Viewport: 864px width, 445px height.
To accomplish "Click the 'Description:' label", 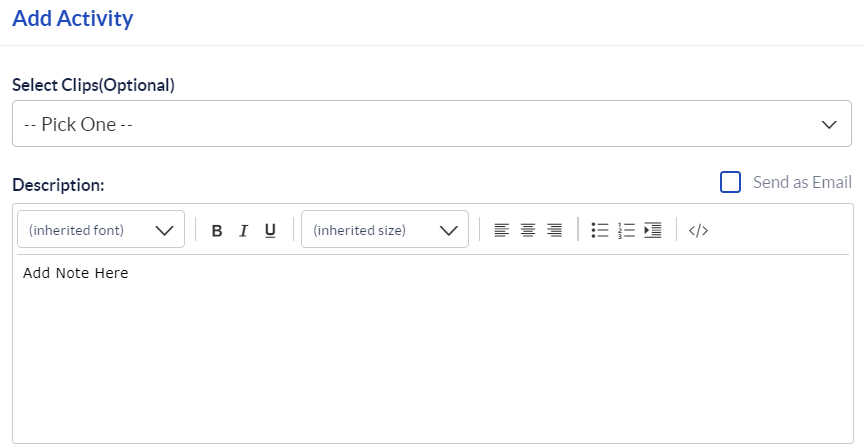I will tap(58, 185).
